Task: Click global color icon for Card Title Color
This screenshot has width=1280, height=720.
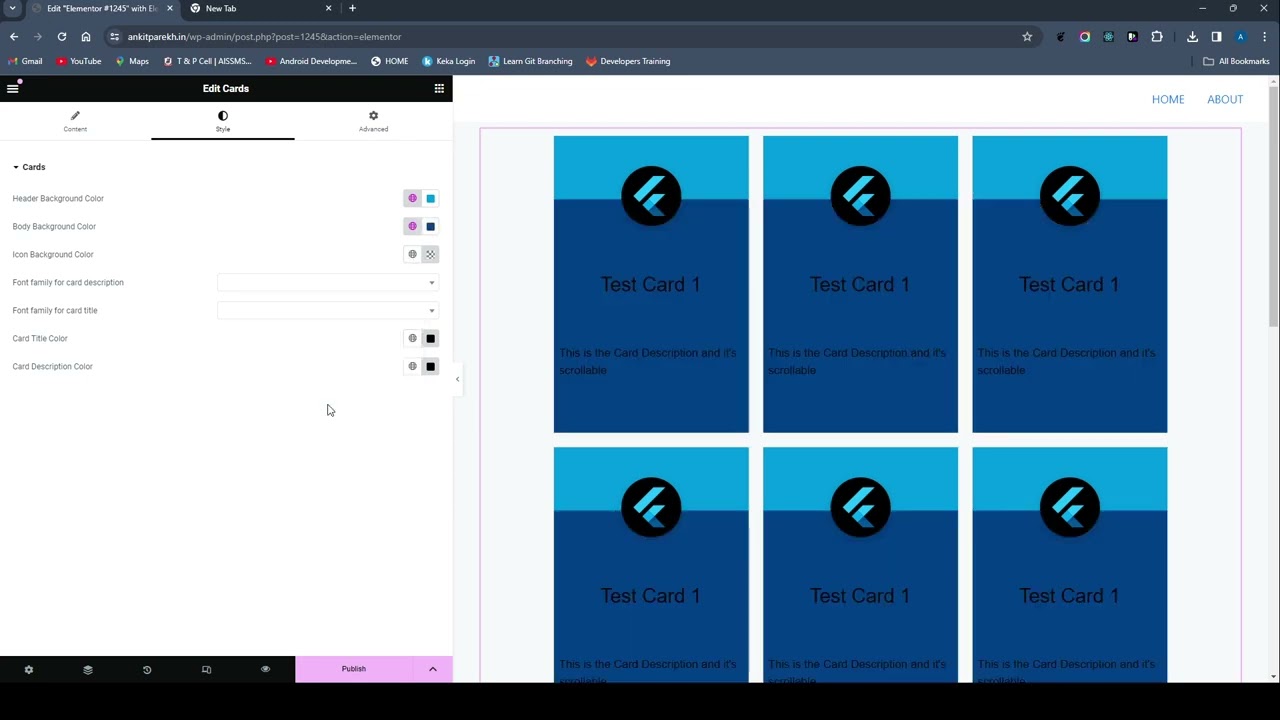Action: tap(412, 338)
